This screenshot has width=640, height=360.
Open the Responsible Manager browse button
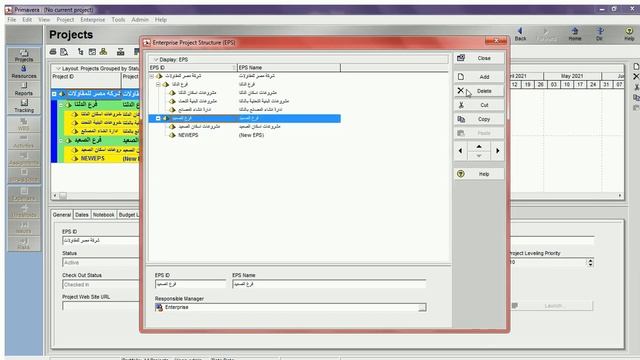click(x=422, y=307)
